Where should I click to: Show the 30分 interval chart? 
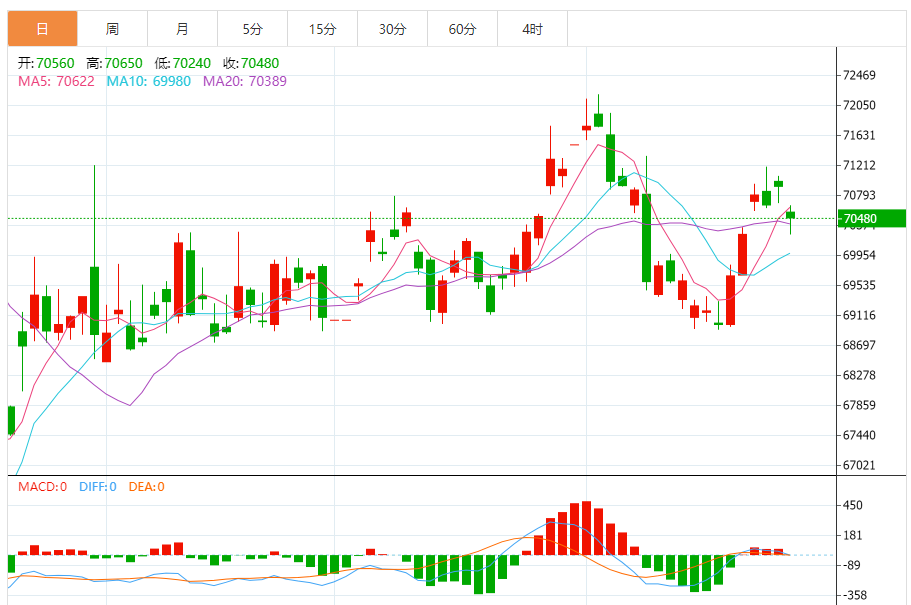pyautogui.click(x=392, y=29)
